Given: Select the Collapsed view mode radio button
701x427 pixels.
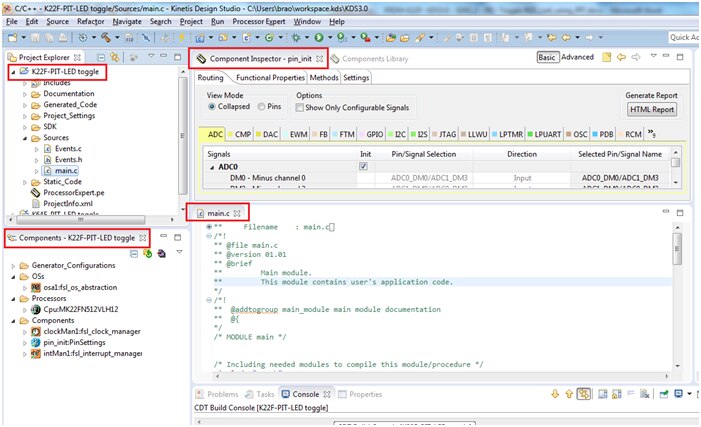Looking at the screenshot, I should pyautogui.click(x=212, y=107).
